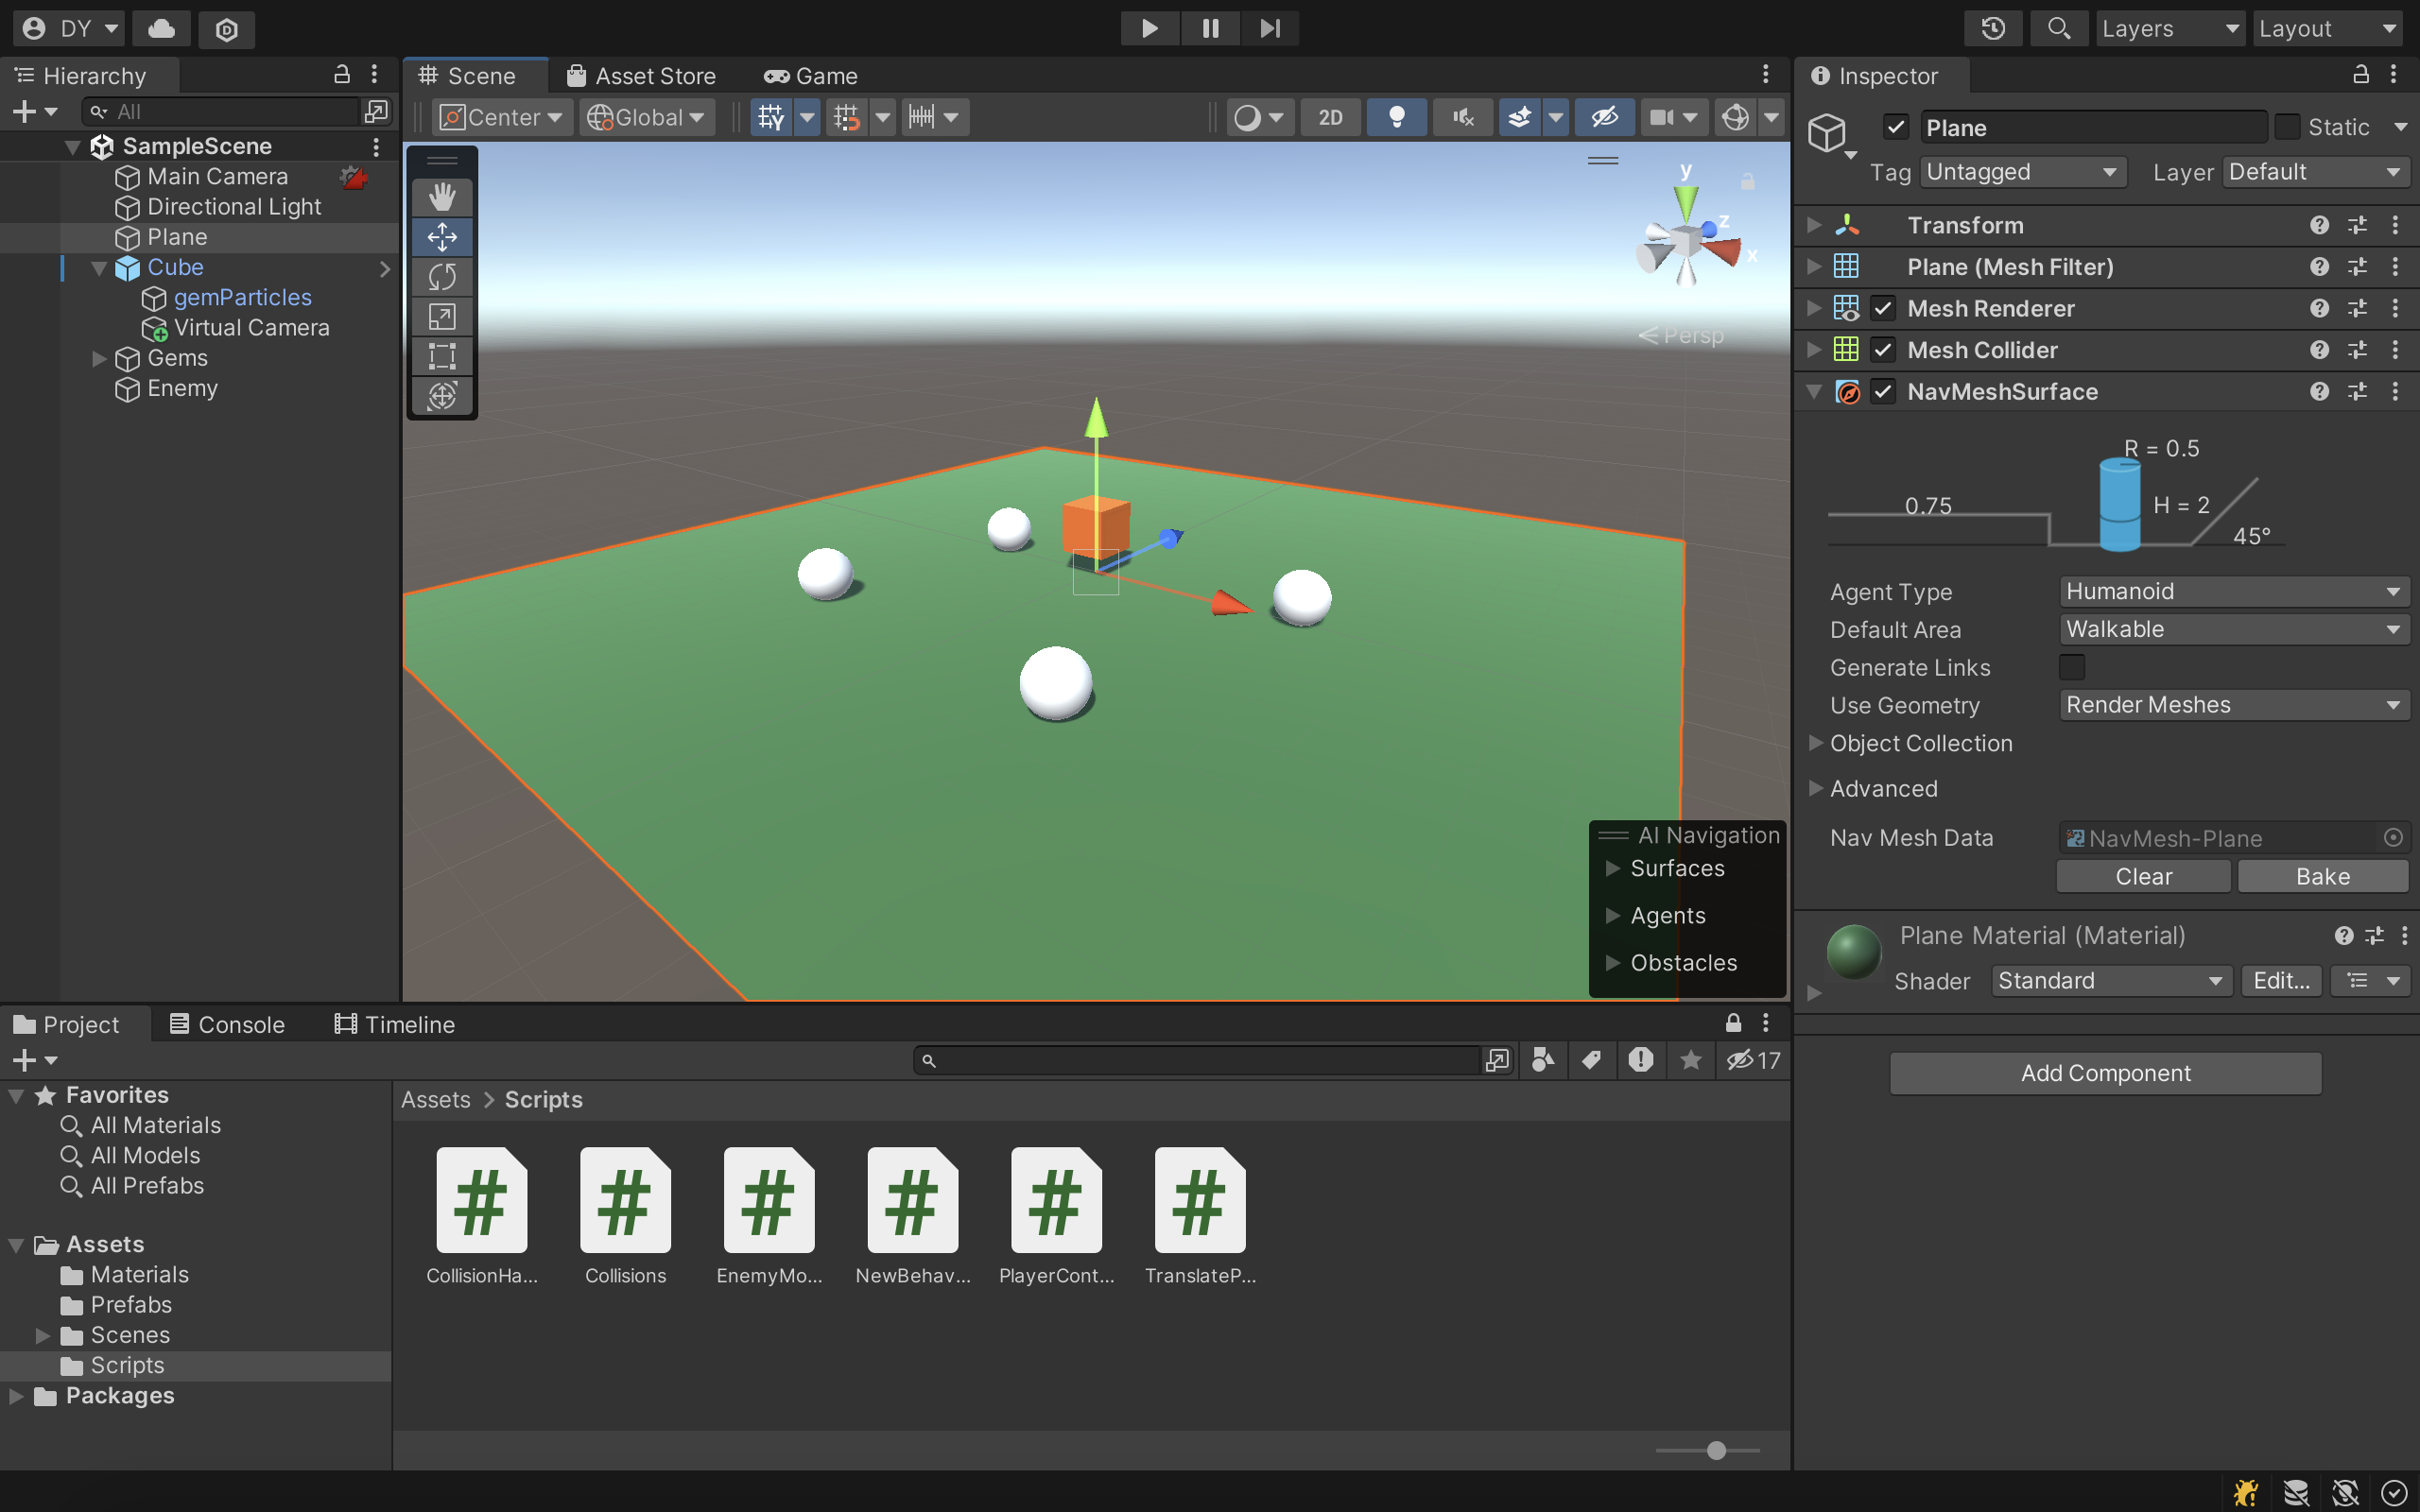2420x1512 pixels.
Task: Click Add Component button
Action: (2105, 1073)
